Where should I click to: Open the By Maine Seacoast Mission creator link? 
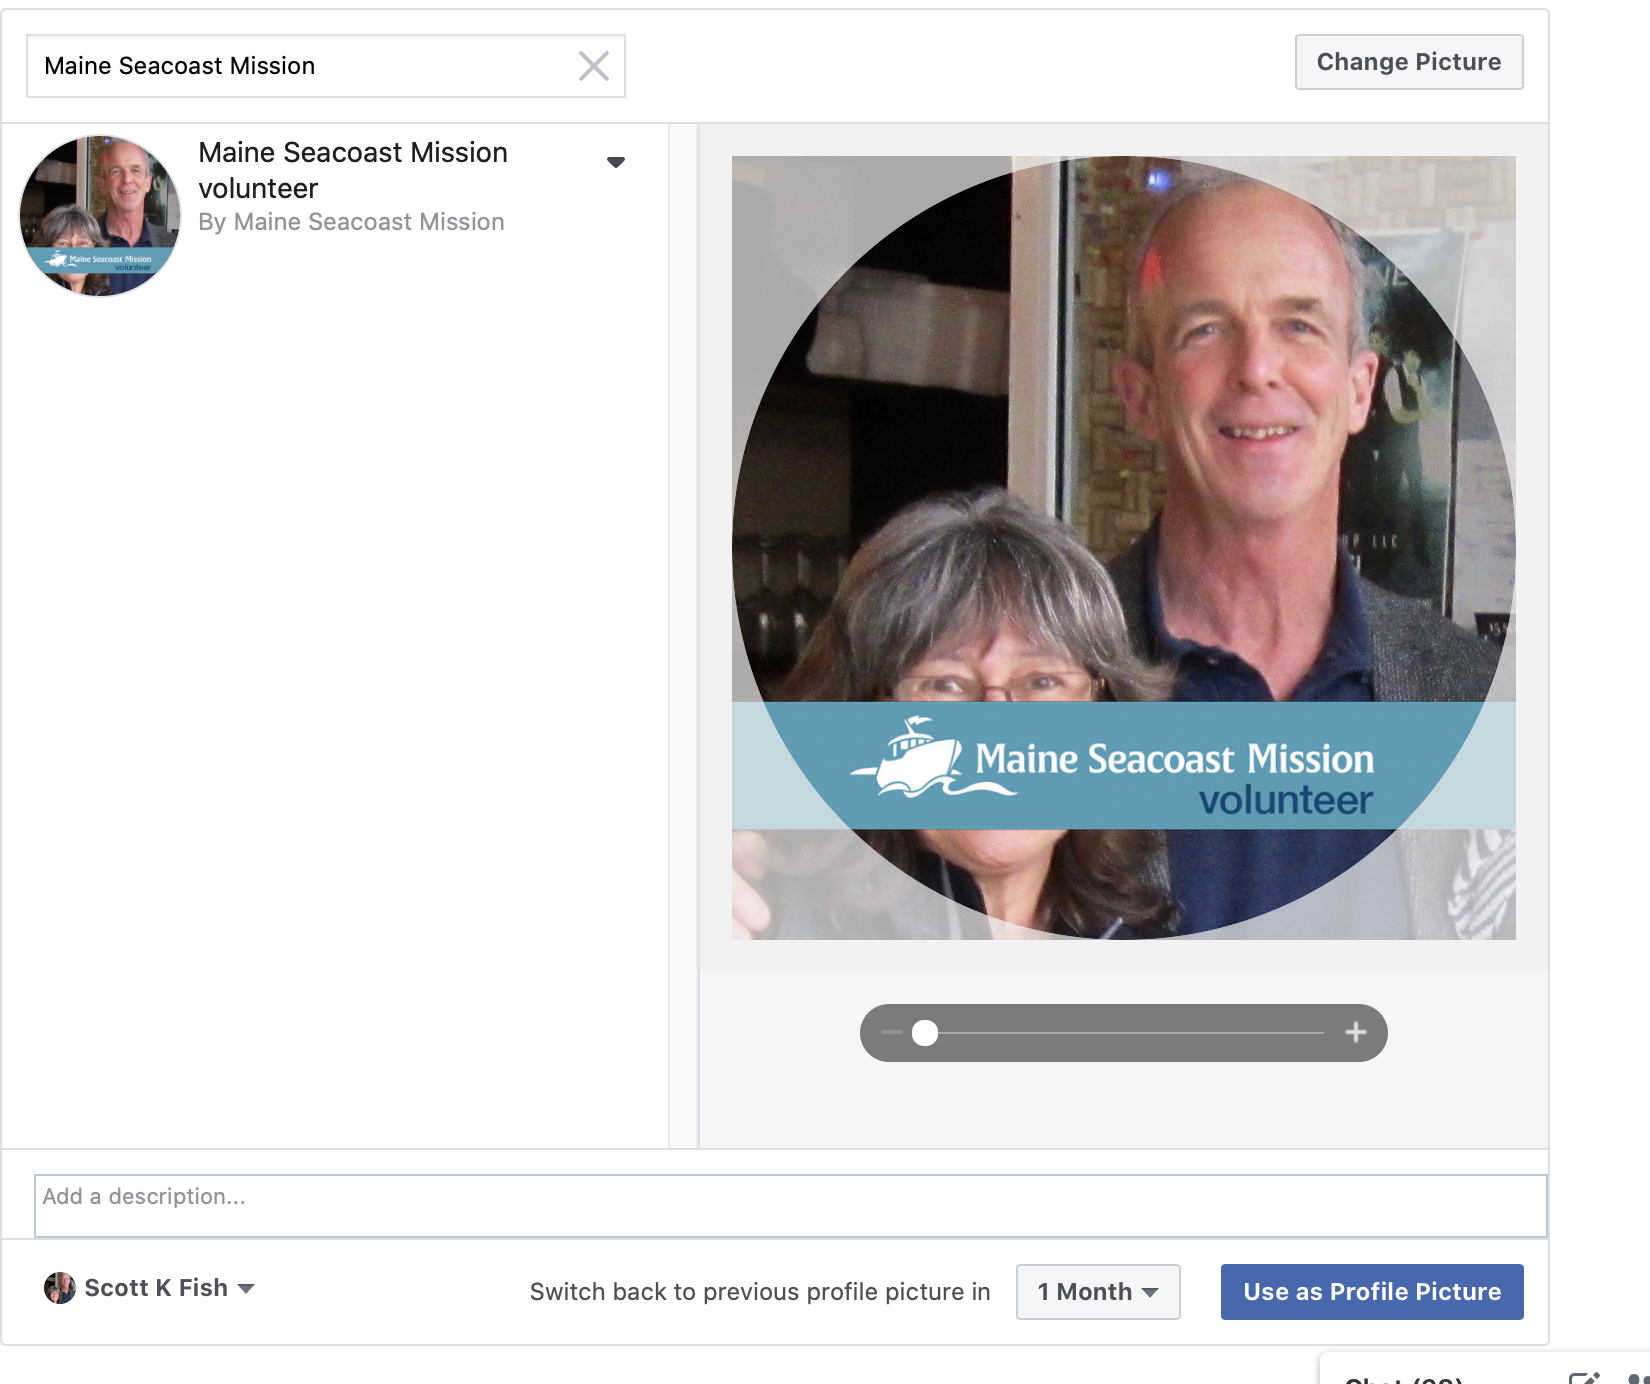coord(351,222)
